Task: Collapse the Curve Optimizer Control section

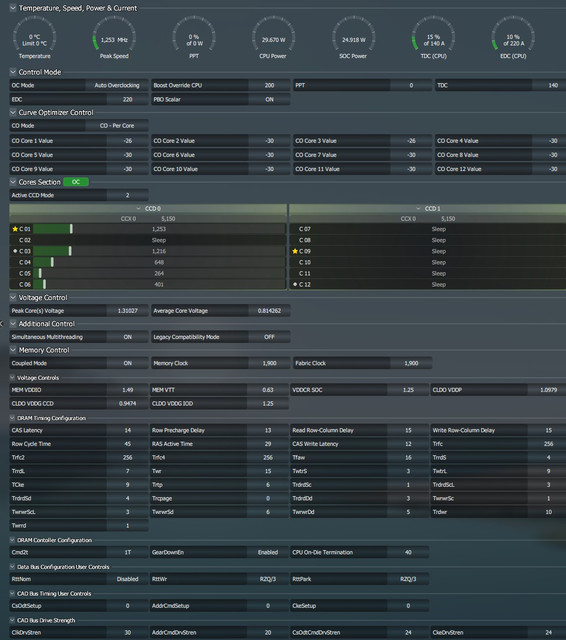Action: tap(13, 112)
